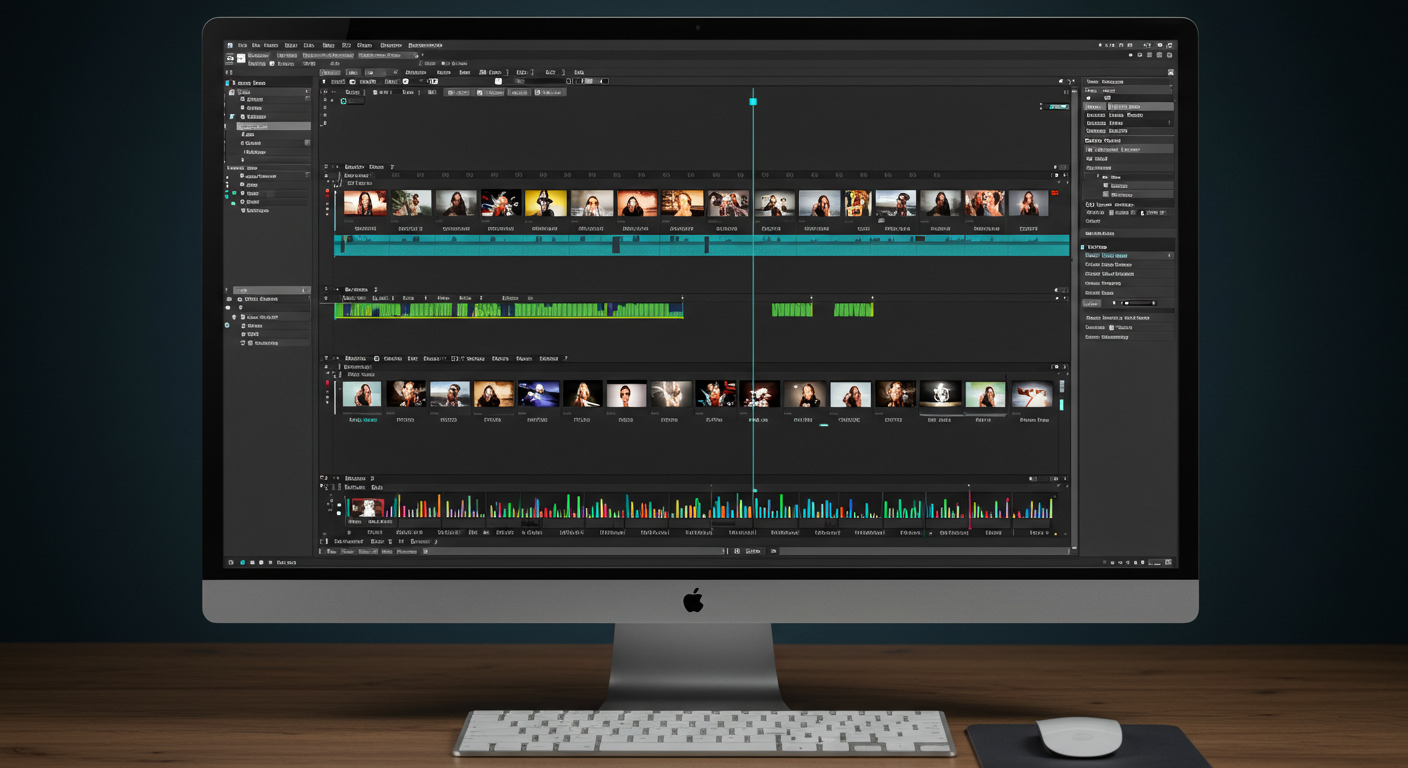Toggle the checkbox in the second button above the preview area
The image size is (1408, 768).
[x=481, y=92]
